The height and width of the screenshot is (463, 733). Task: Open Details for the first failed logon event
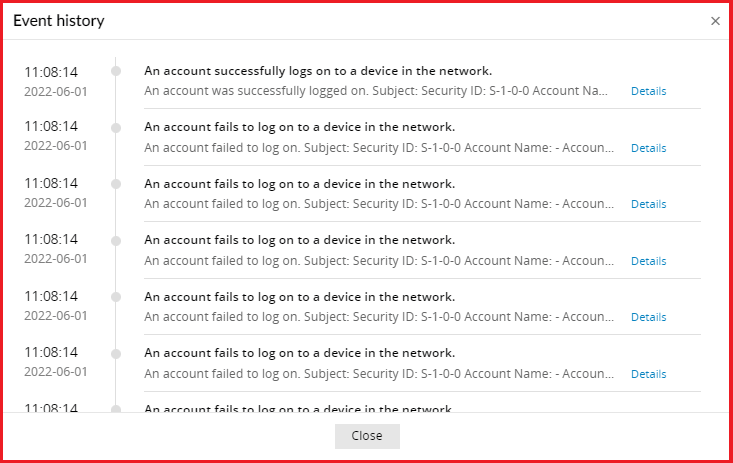[x=648, y=148]
